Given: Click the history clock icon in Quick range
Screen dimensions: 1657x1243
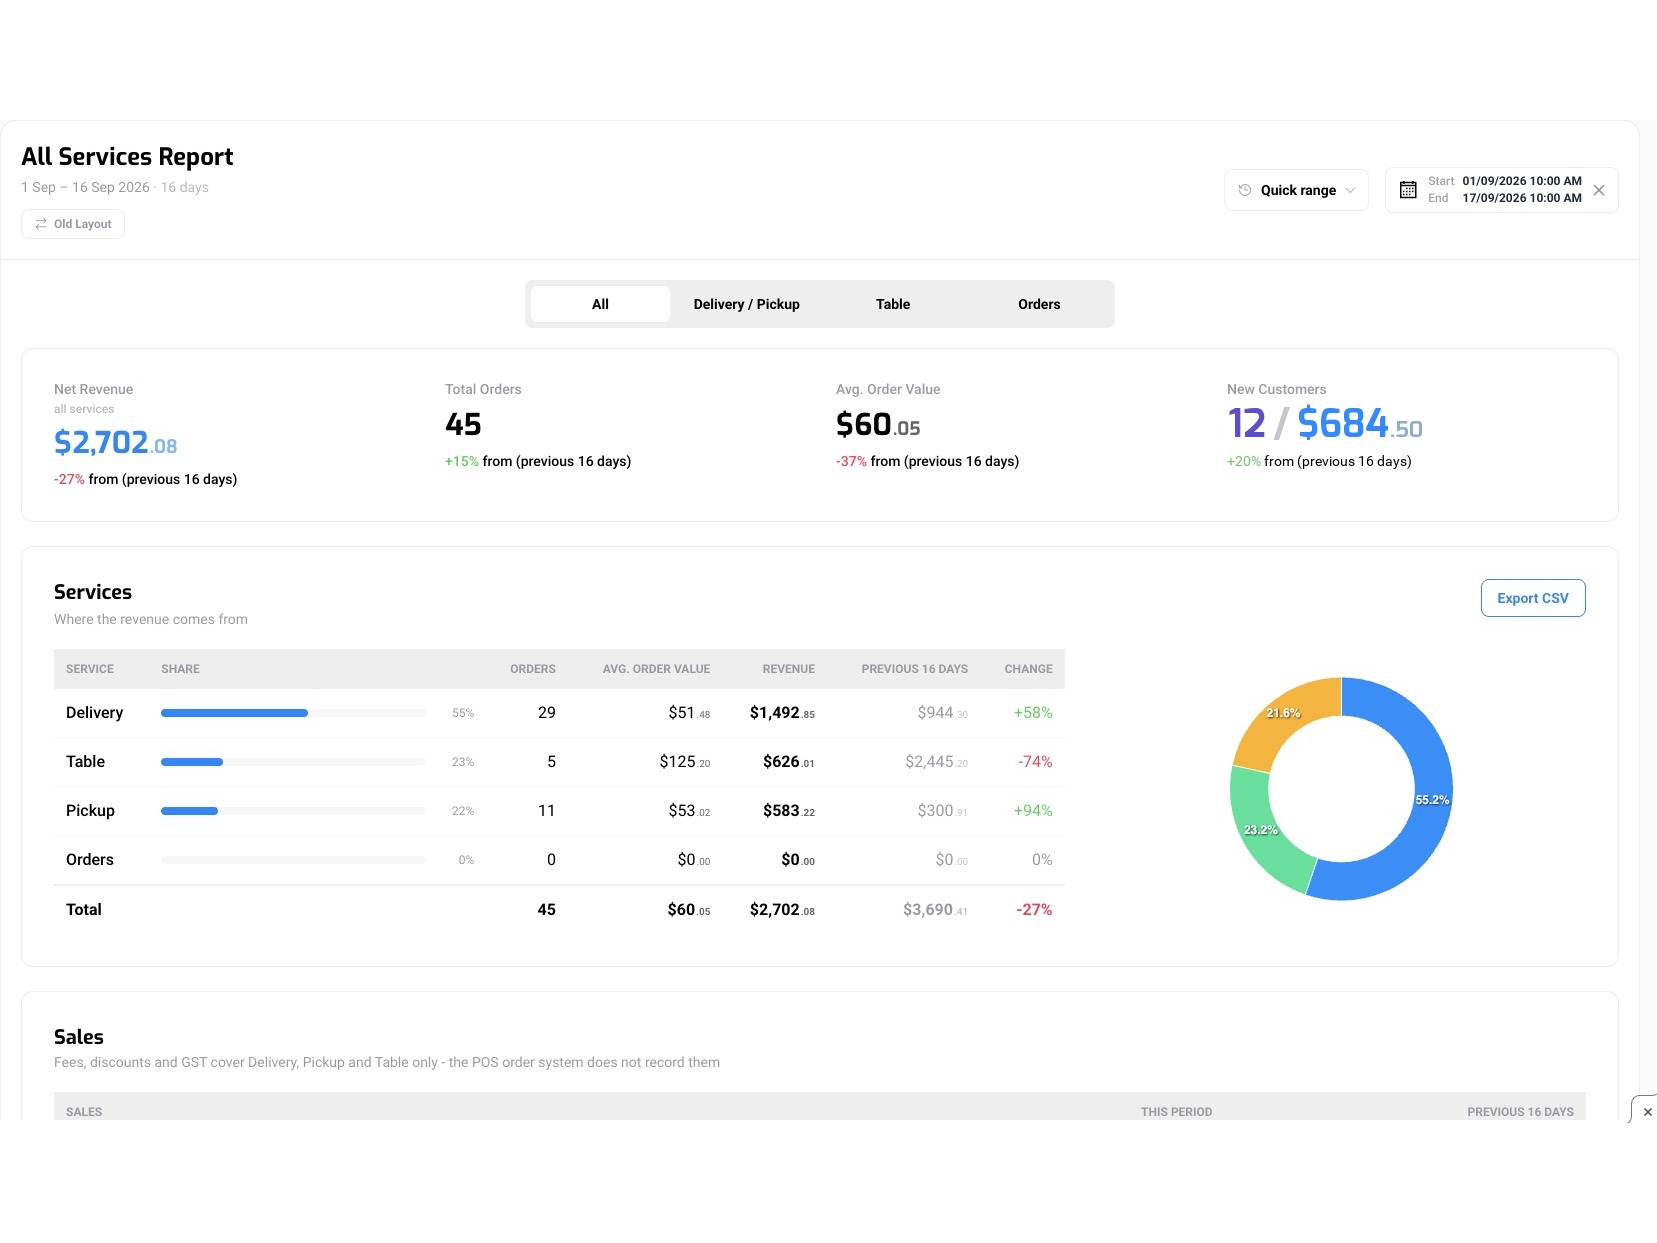Looking at the screenshot, I should pyautogui.click(x=1245, y=190).
